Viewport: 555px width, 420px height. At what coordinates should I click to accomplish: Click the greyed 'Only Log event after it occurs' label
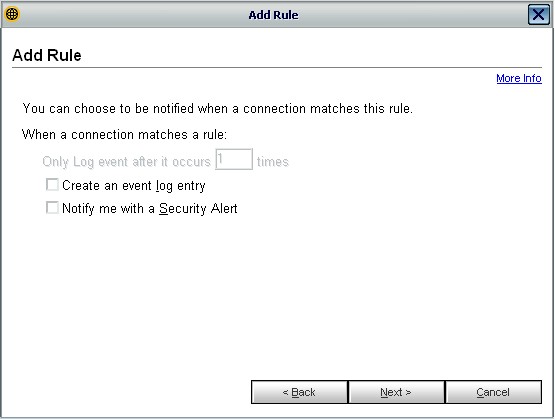tap(126, 162)
